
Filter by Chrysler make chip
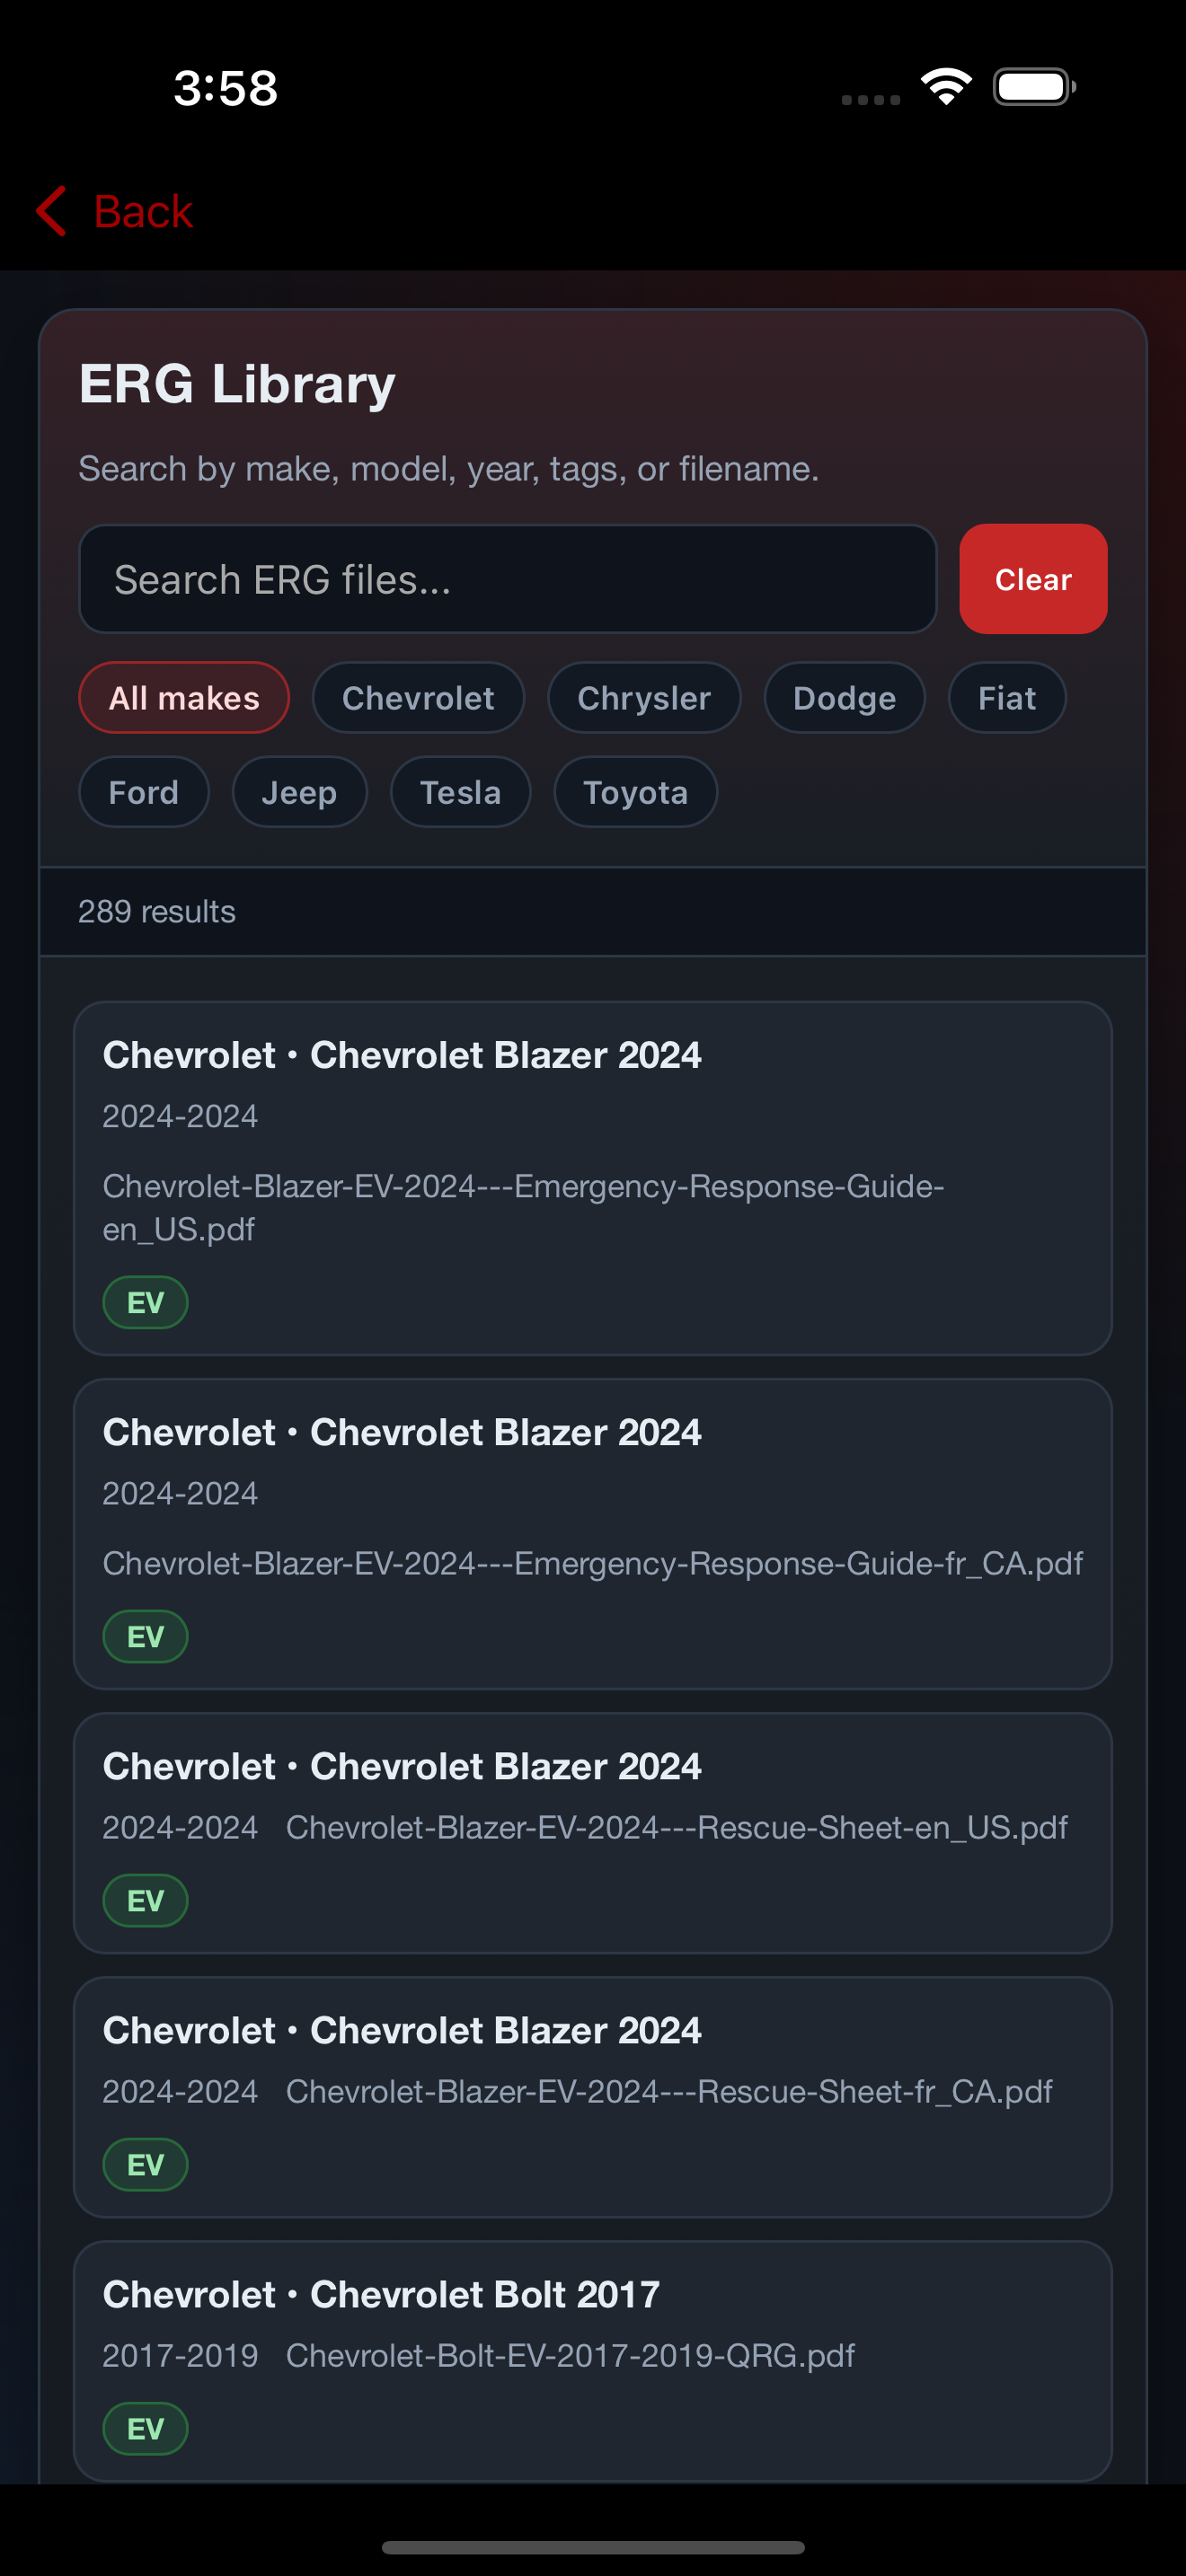[x=643, y=698]
